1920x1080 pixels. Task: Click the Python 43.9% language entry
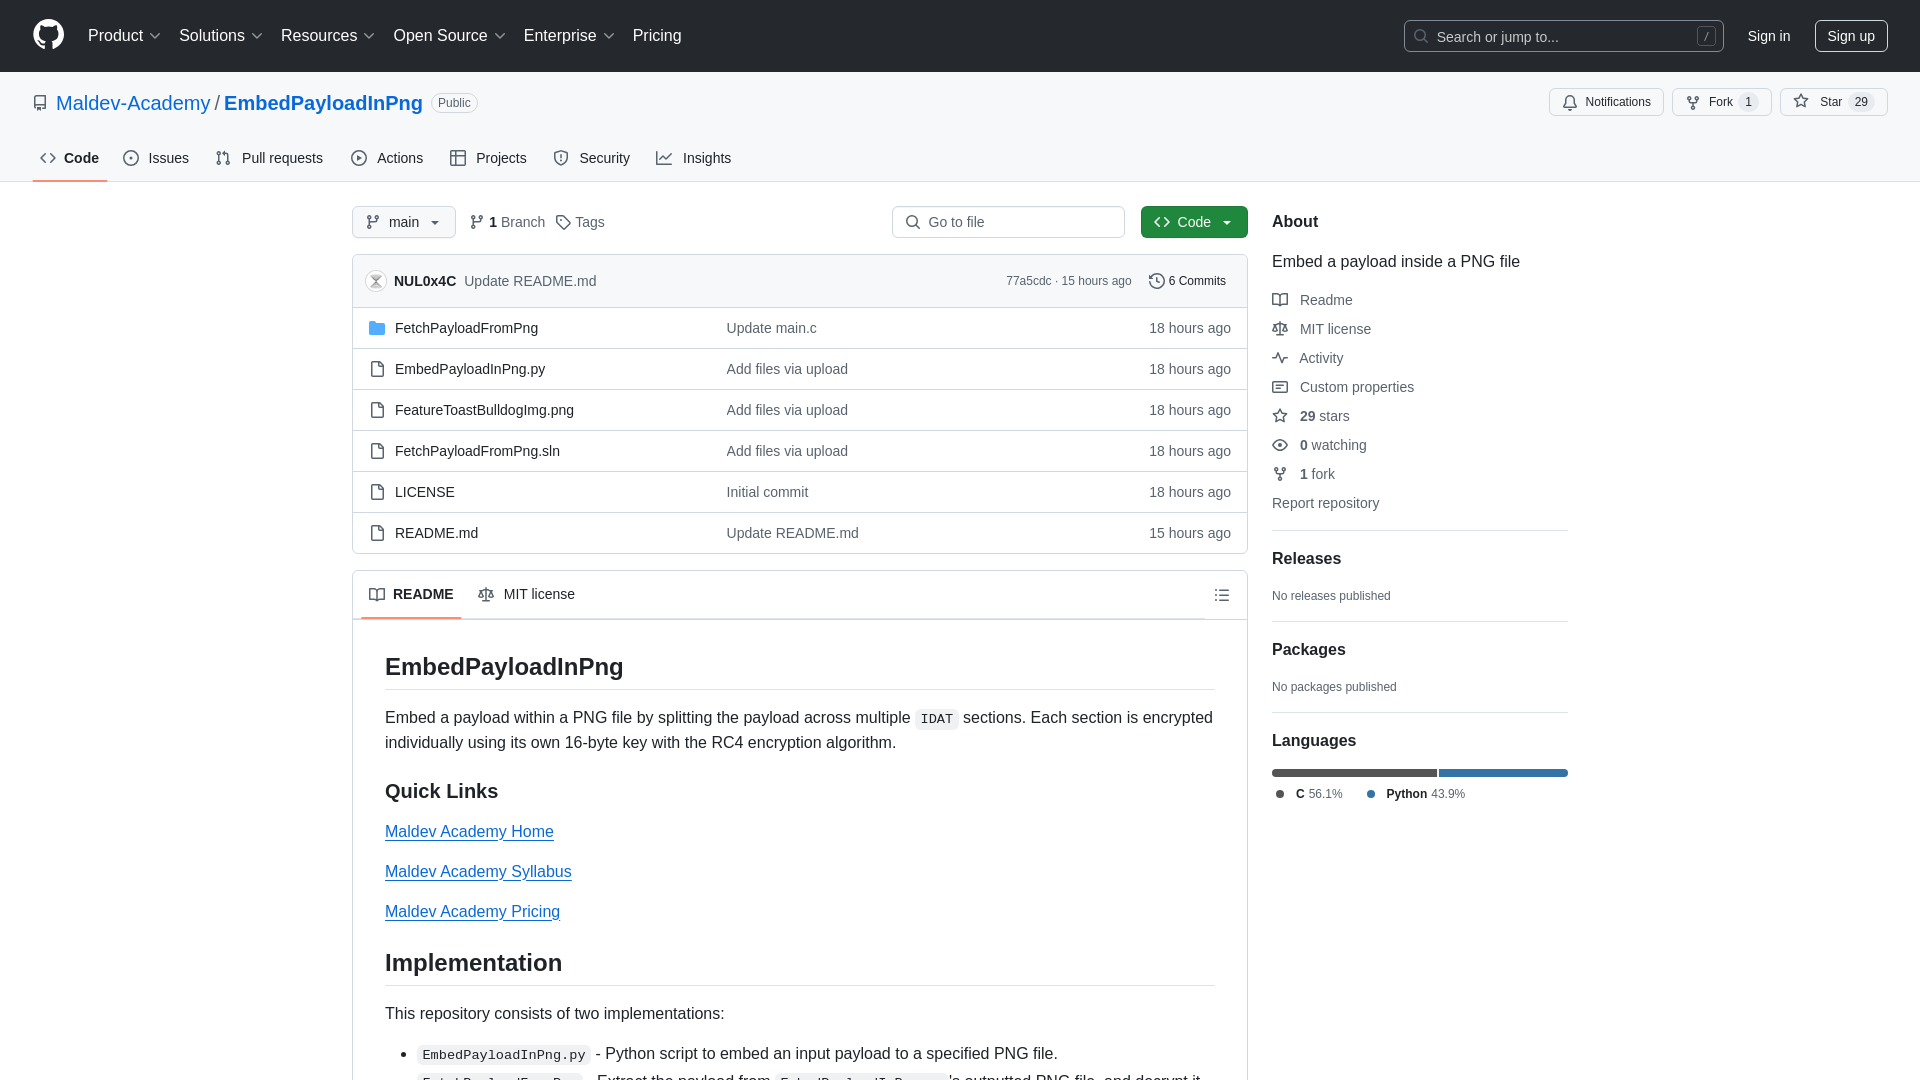click(1415, 794)
